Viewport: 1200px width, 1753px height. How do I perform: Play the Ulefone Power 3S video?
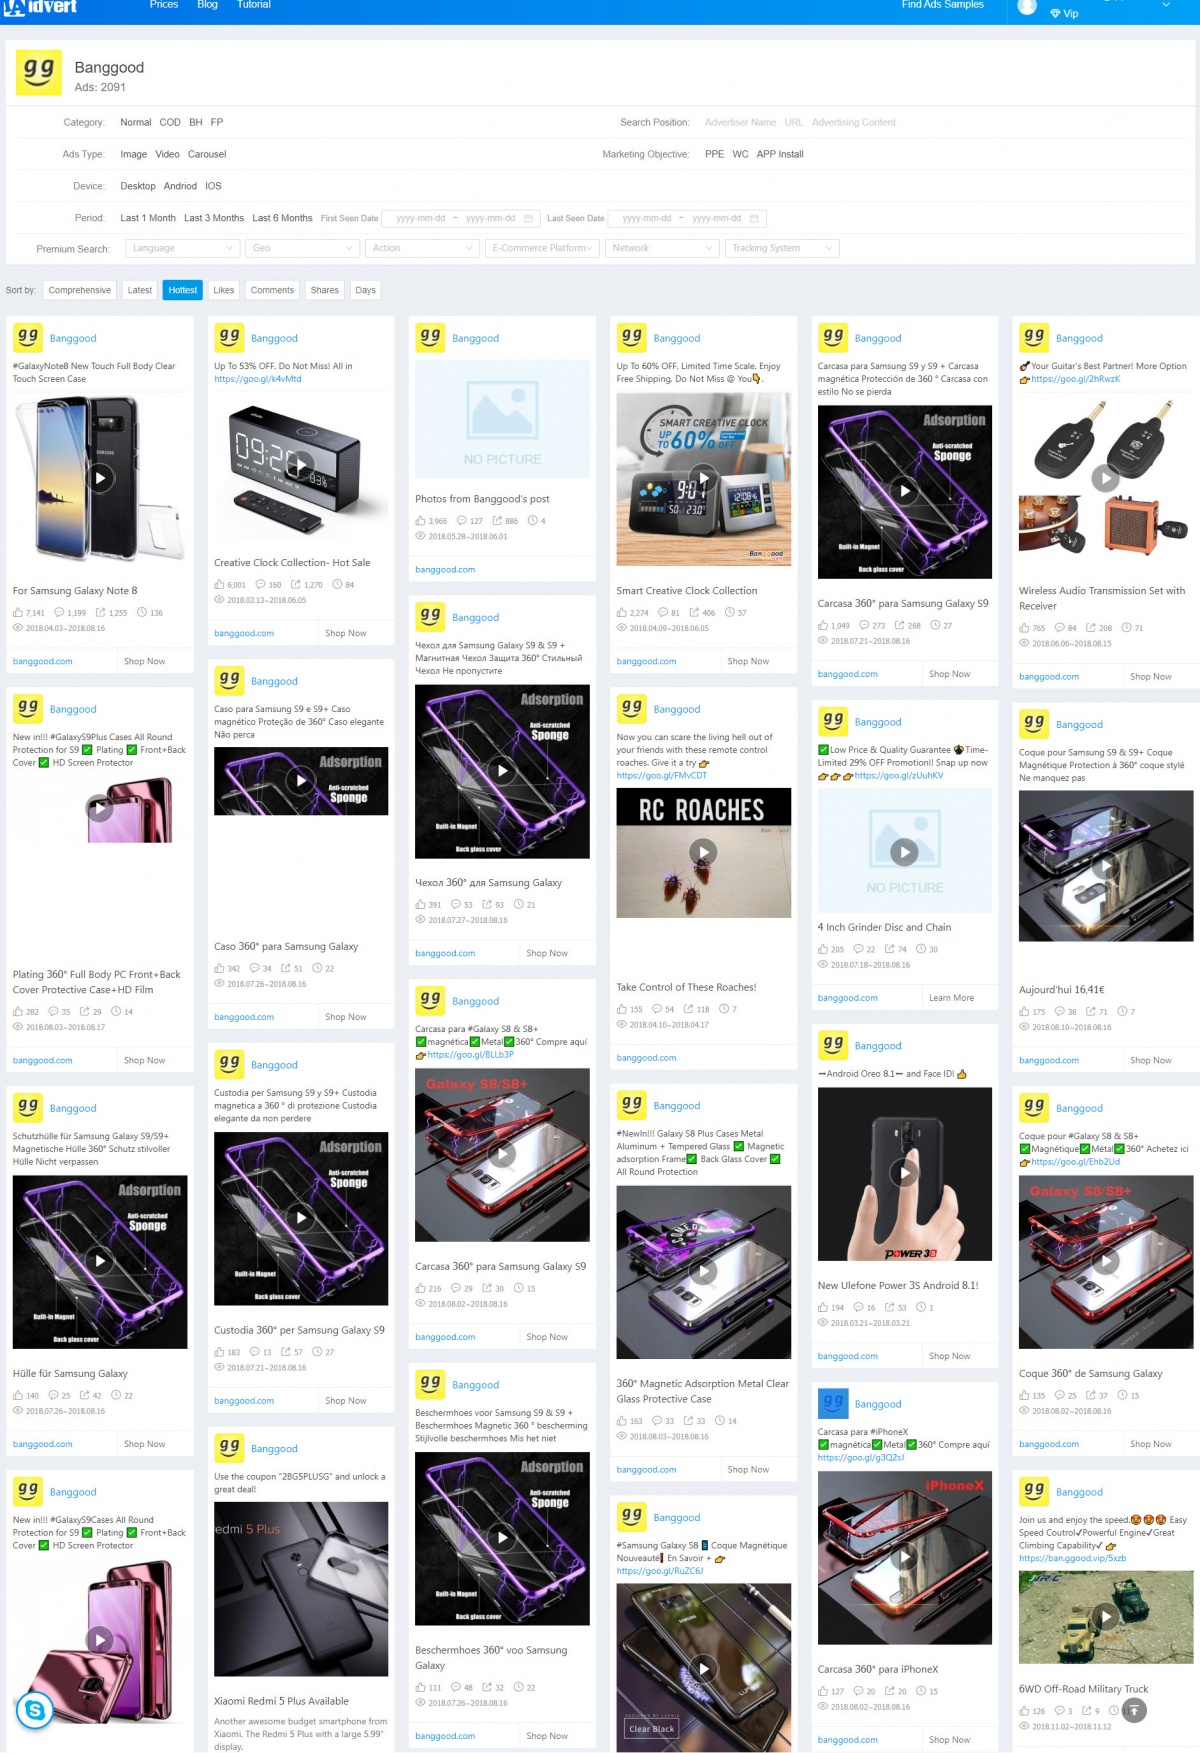point(904,1173)
